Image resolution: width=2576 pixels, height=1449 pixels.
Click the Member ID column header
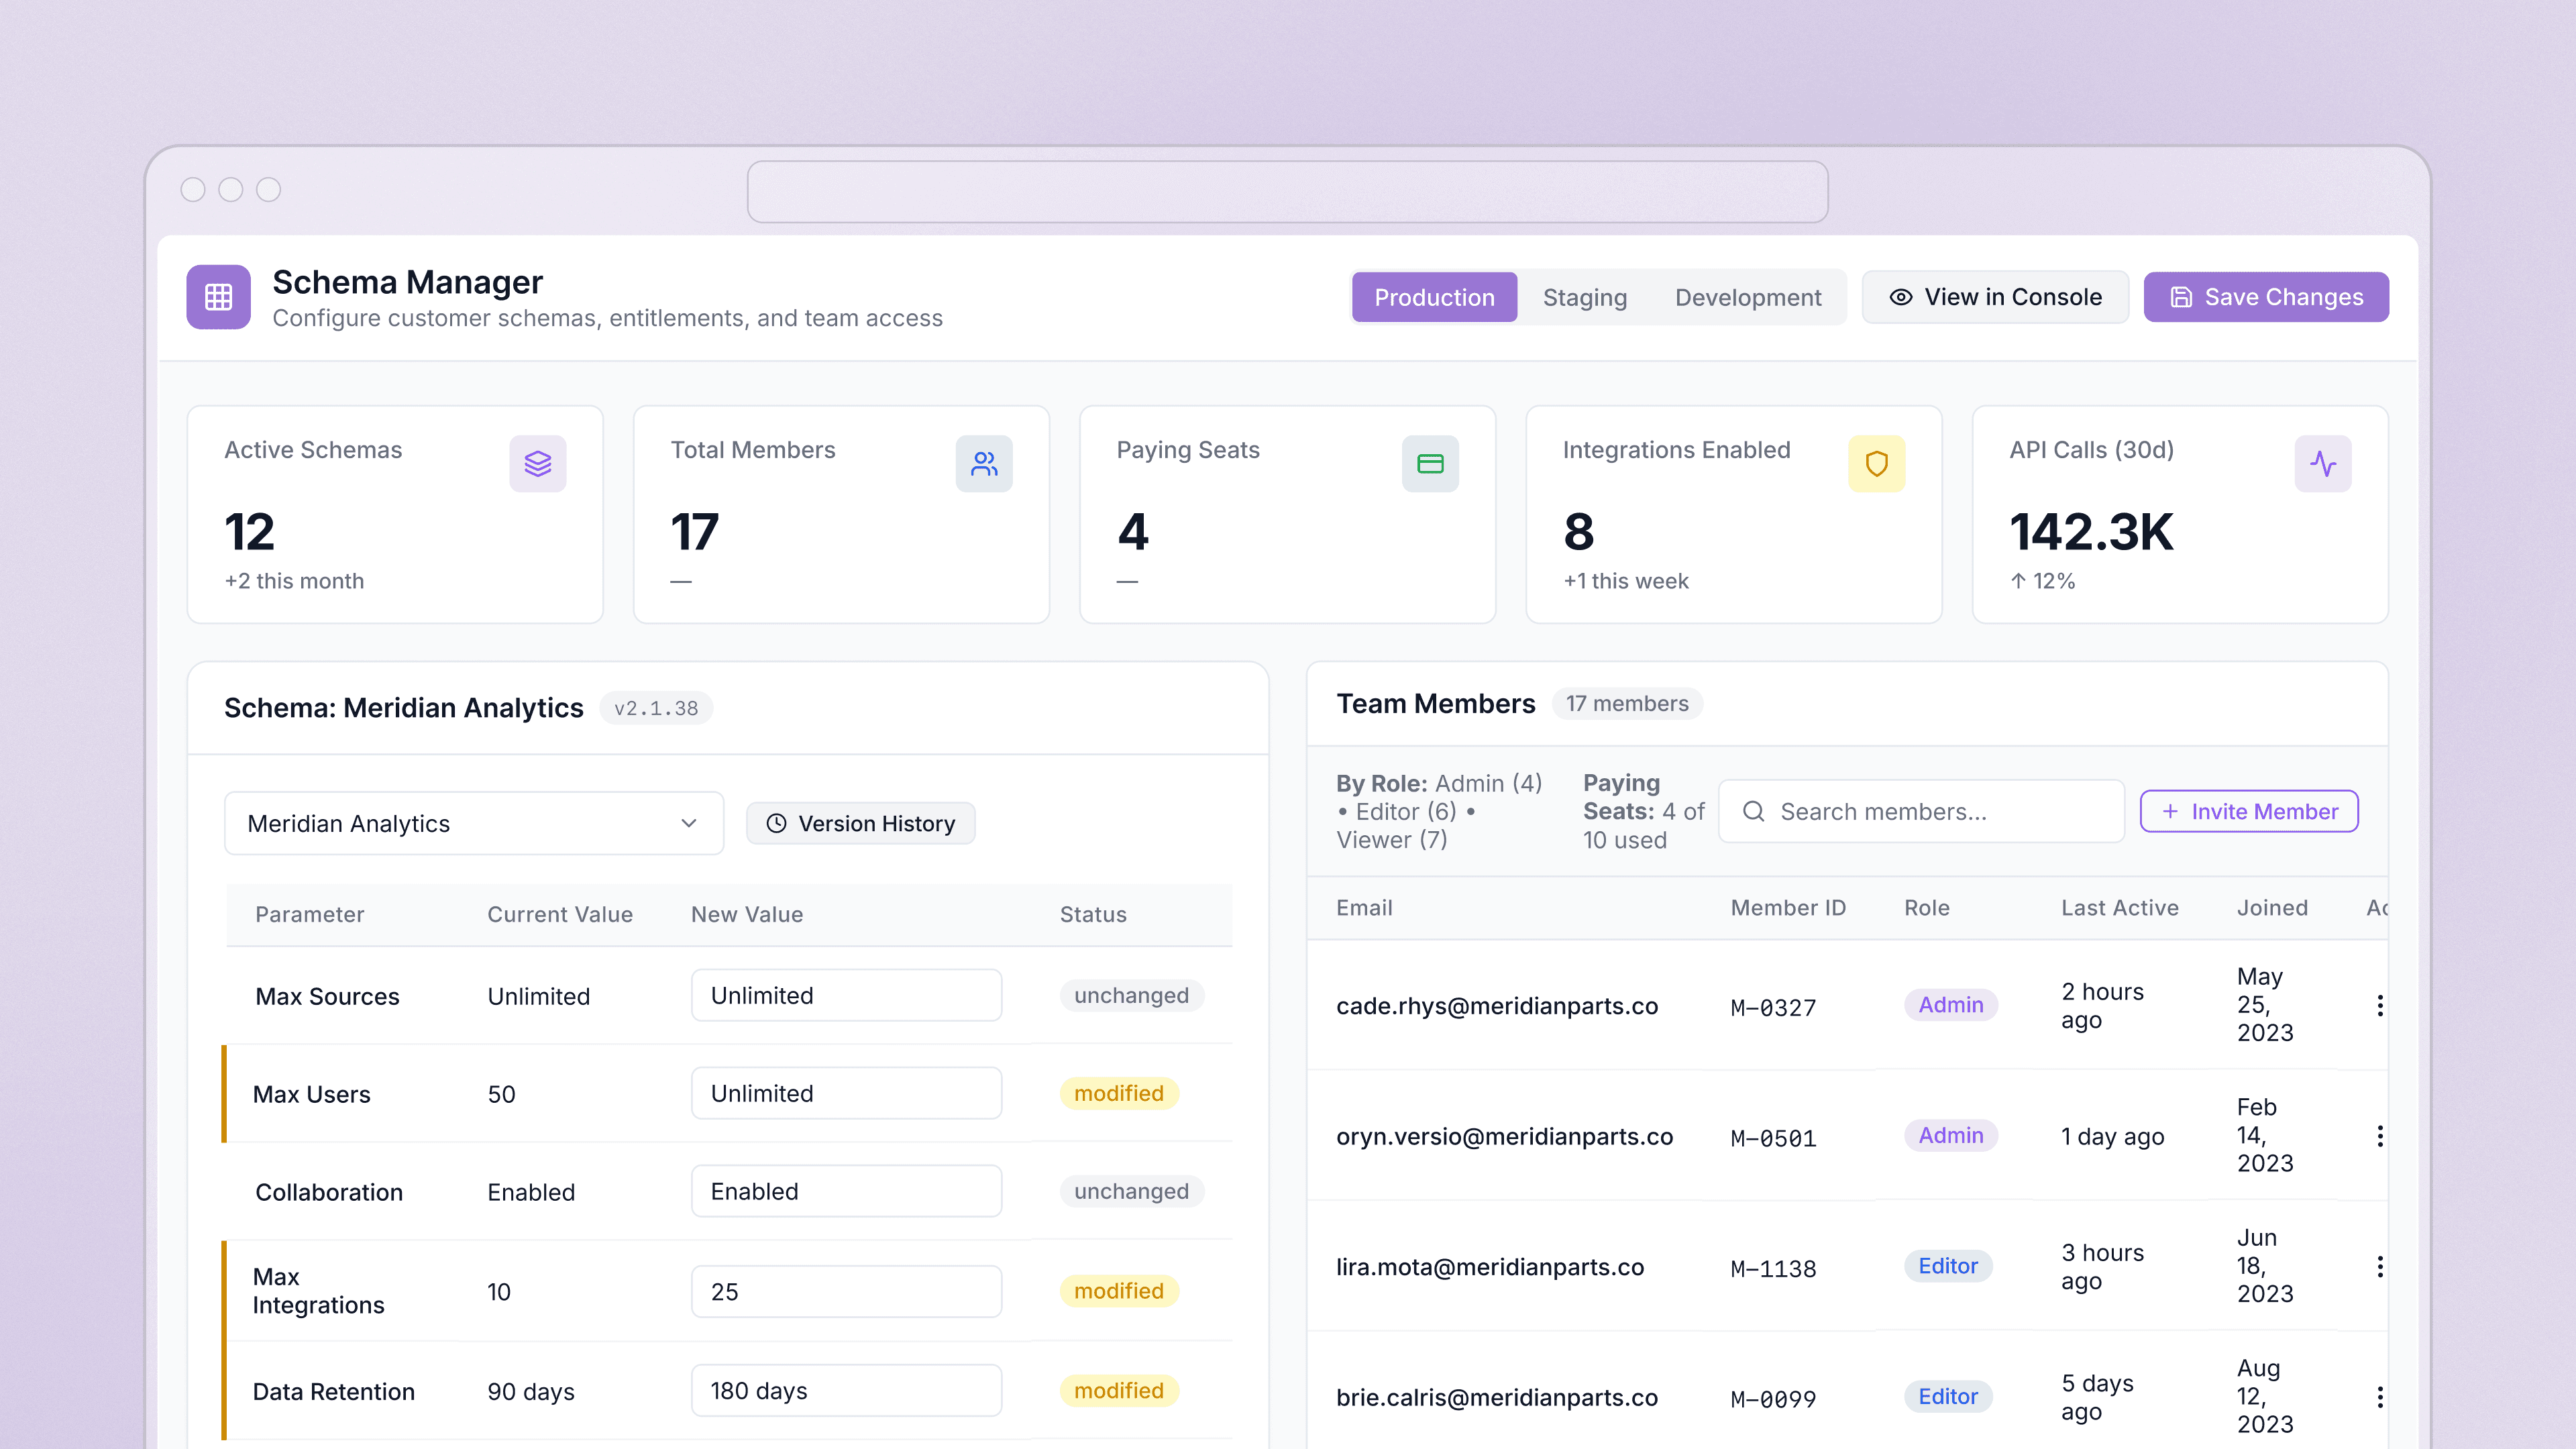click(1788, 907)
